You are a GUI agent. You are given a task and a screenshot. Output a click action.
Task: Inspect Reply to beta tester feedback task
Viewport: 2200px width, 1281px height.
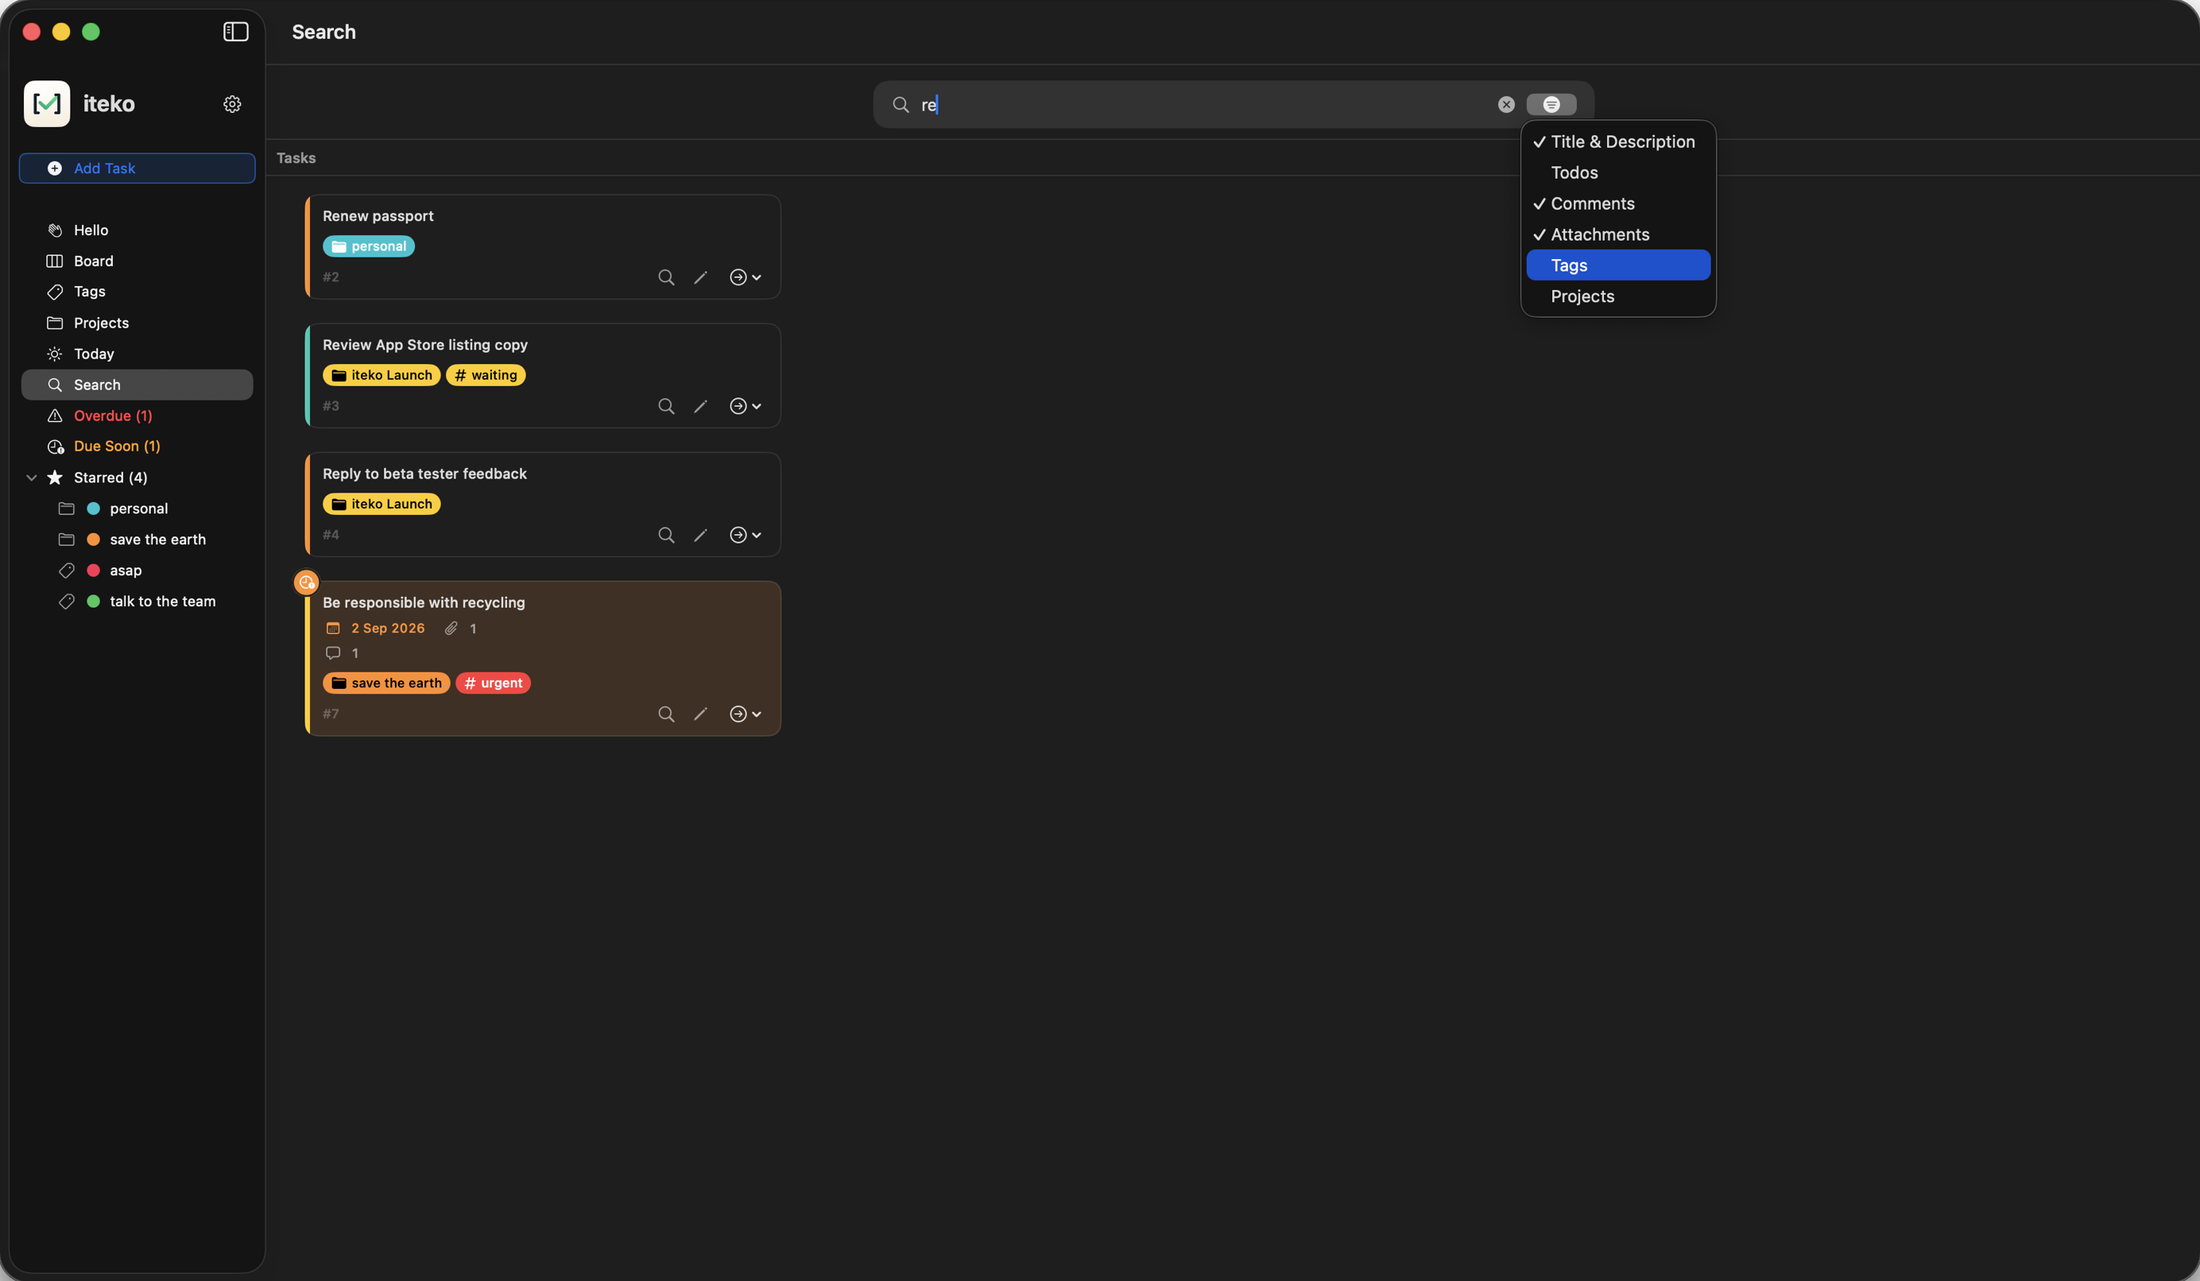pyautogui.click(x=666, y=535)
